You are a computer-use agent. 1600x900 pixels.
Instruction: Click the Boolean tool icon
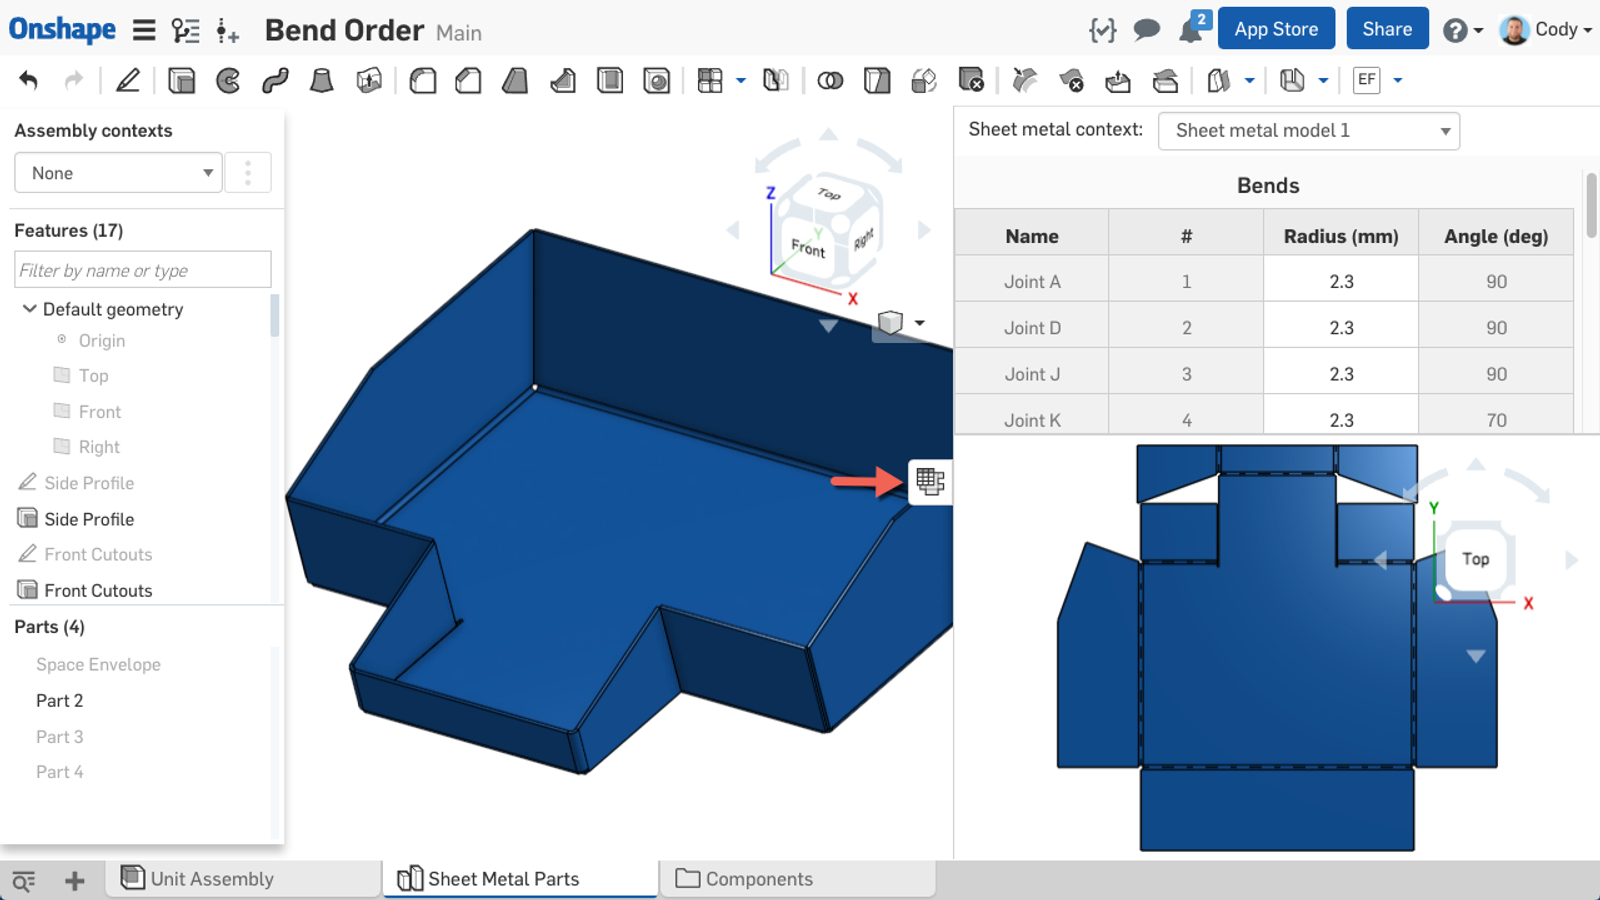(830, 80)
